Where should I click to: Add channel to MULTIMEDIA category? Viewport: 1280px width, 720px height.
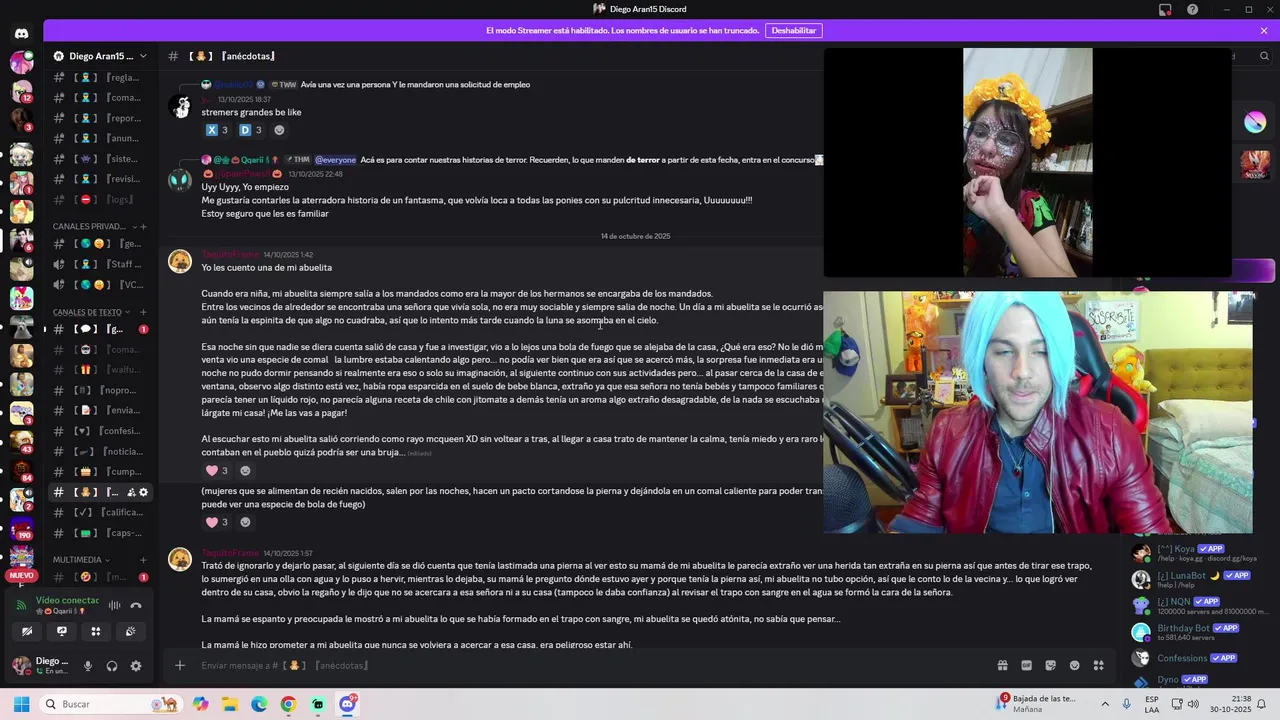point(143,560)
